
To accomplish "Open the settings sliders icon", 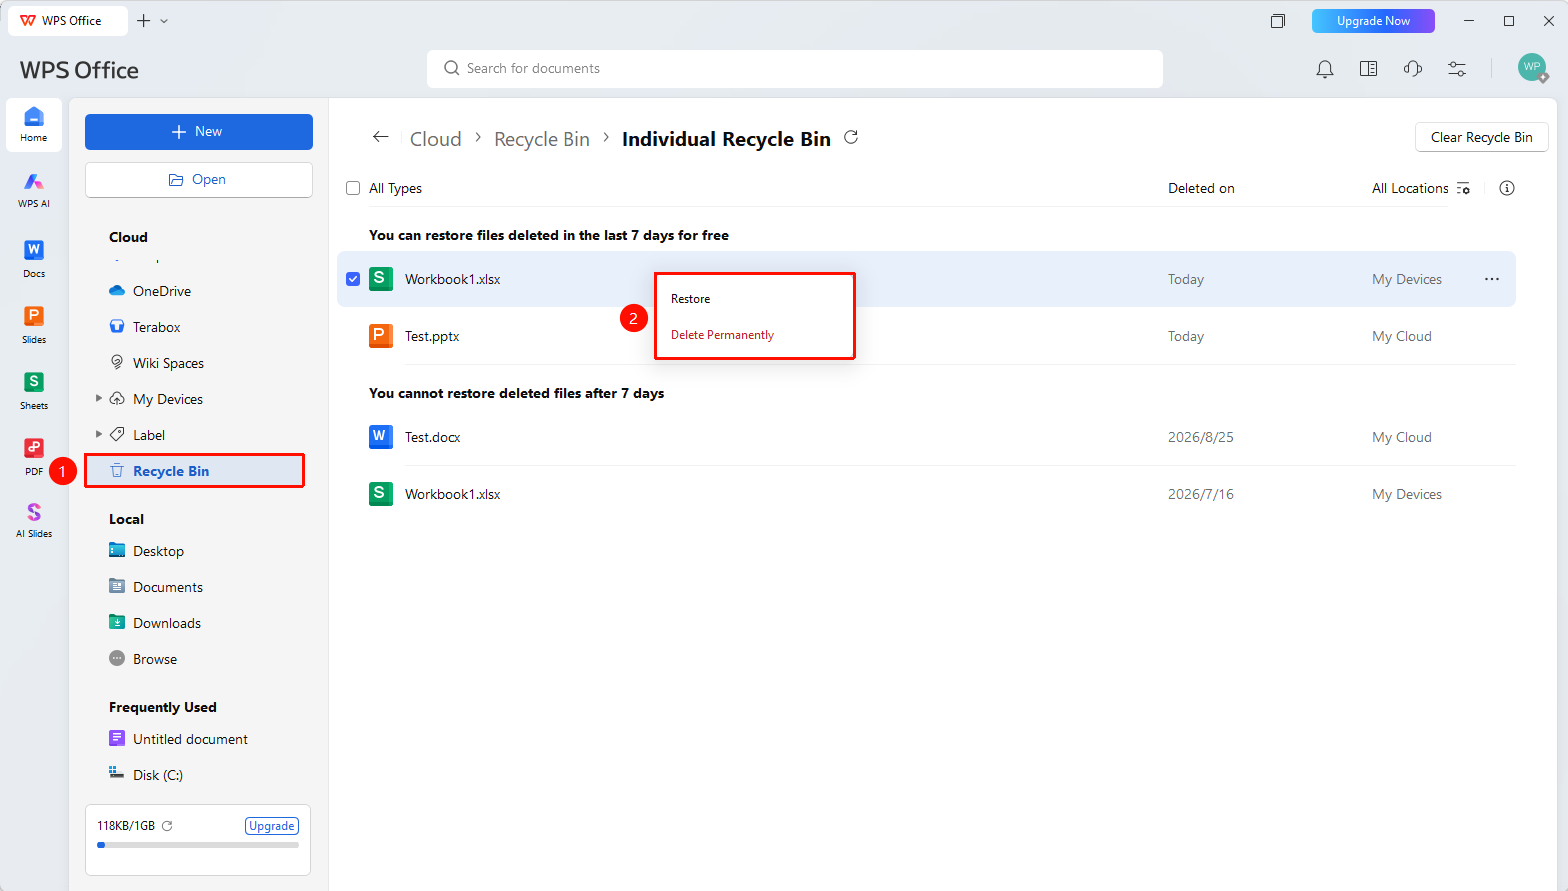I will pos(1457,69).
